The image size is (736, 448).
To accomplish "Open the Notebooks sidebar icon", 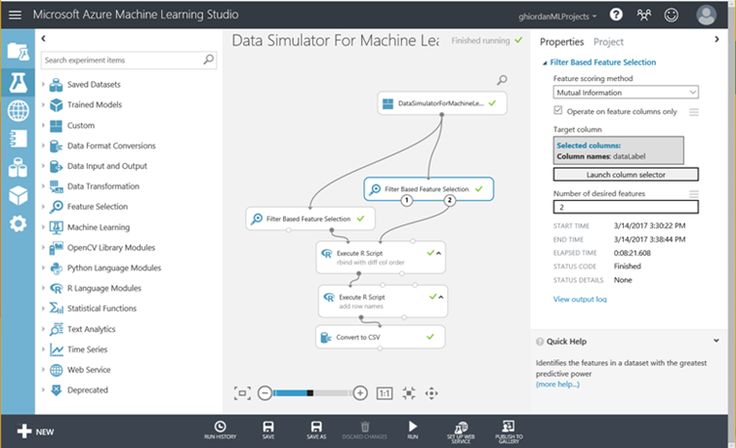I will [18, 139].
